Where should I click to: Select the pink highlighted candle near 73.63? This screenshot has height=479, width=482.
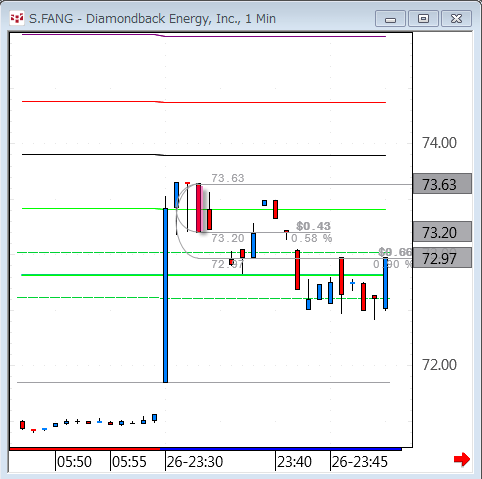point(199,208)
